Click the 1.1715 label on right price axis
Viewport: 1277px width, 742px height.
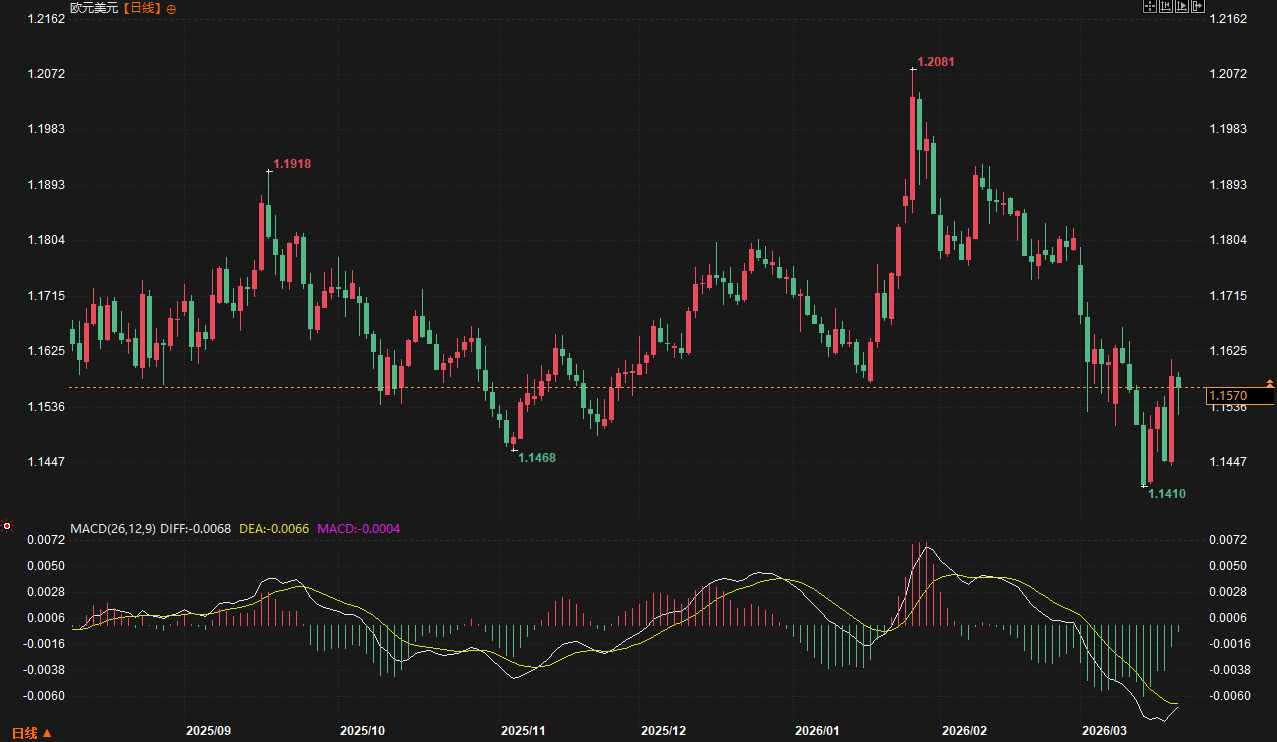[x=1228, y=296]
